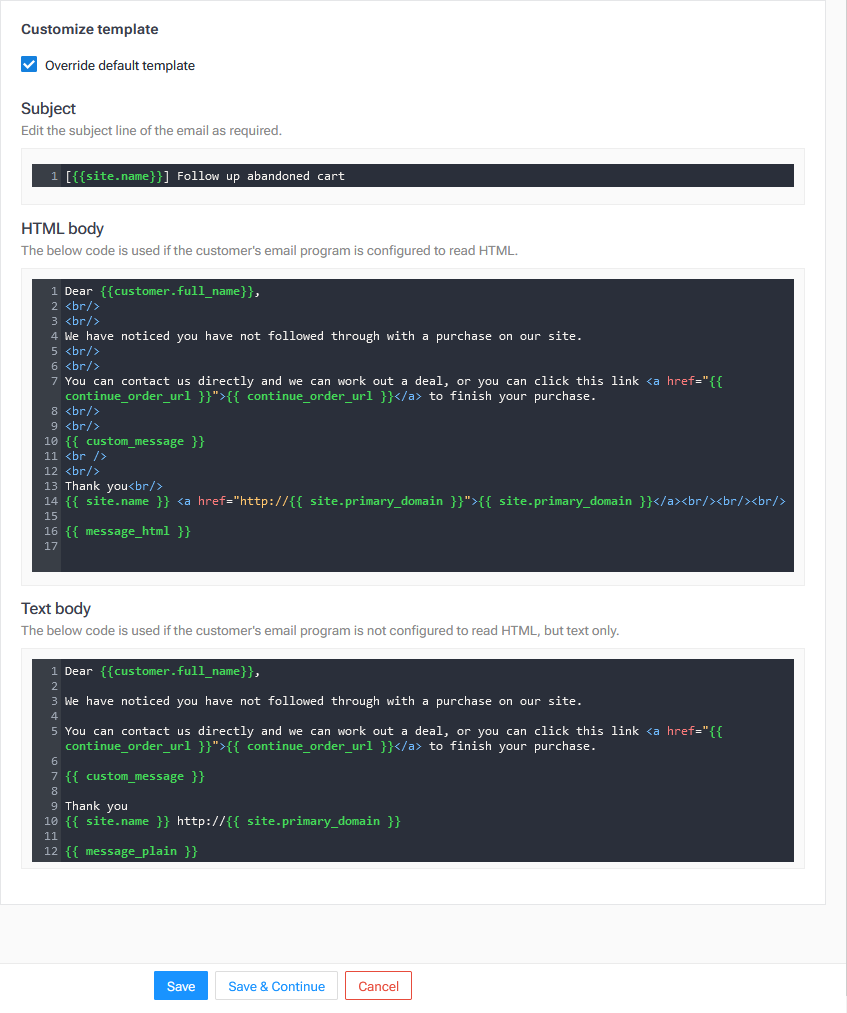Click the site.name variable in the Subject
This screenshot has height=1013, width=847.
[117, 176]
